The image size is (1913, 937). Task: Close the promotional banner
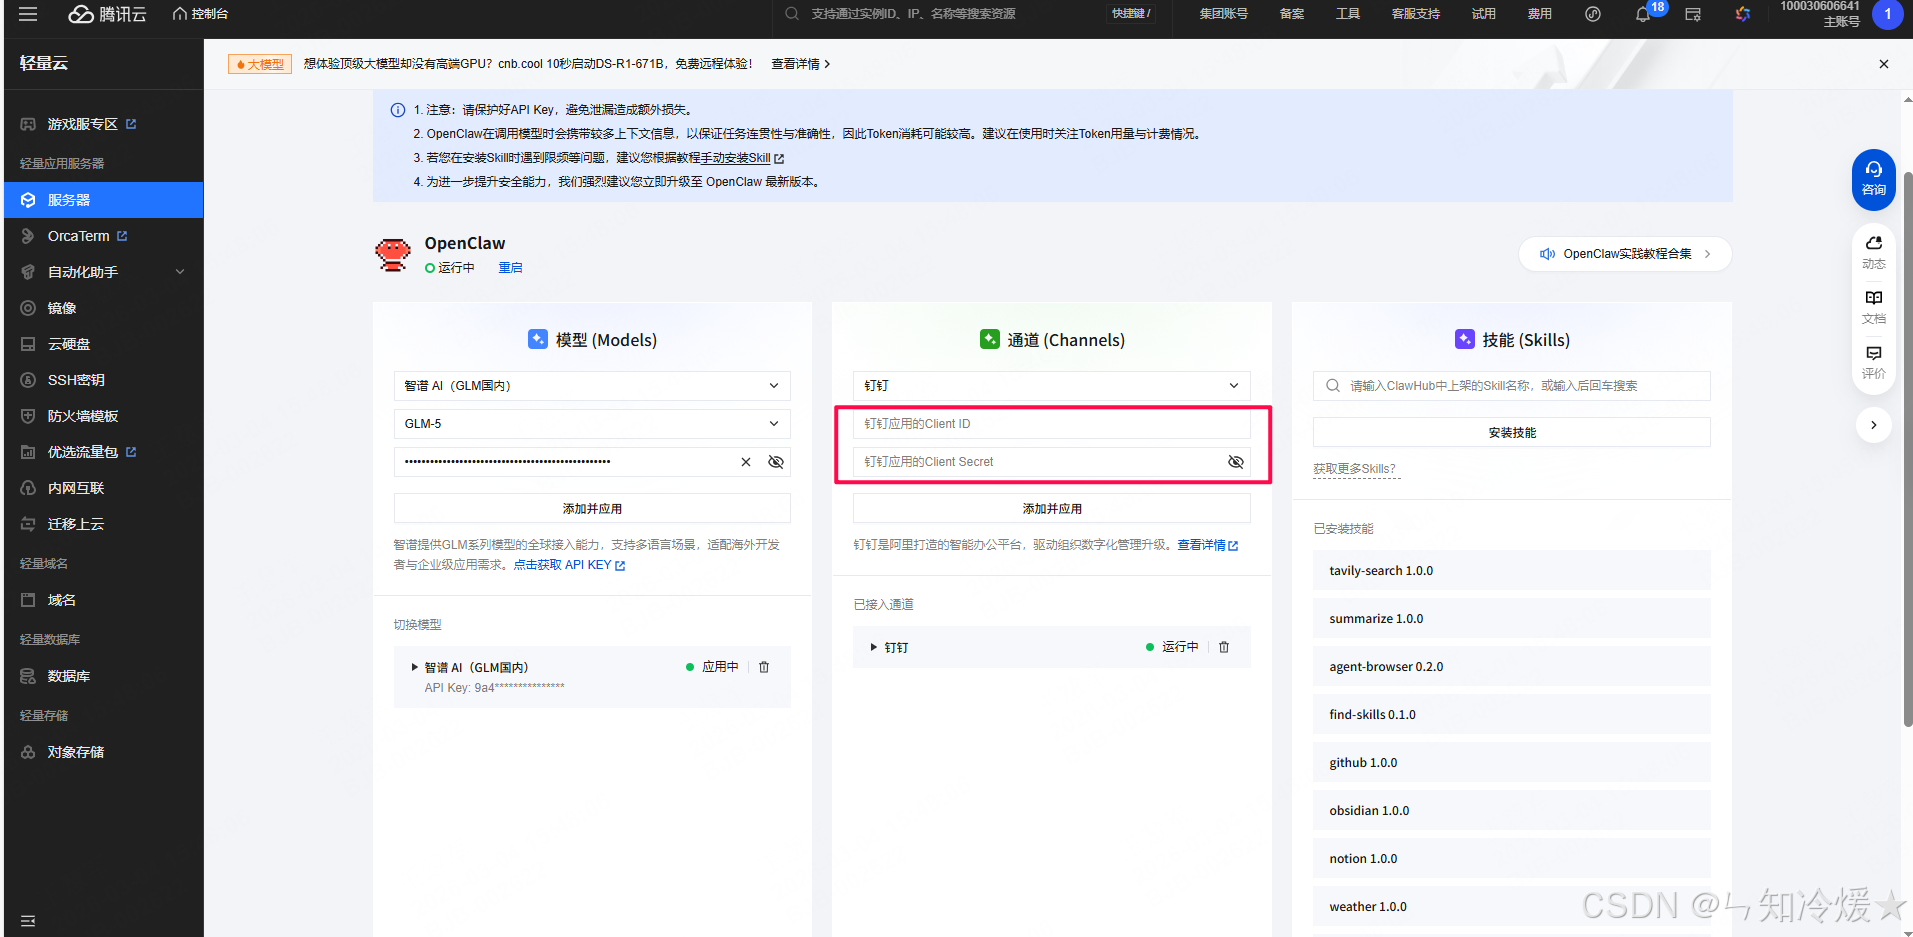1884,64
